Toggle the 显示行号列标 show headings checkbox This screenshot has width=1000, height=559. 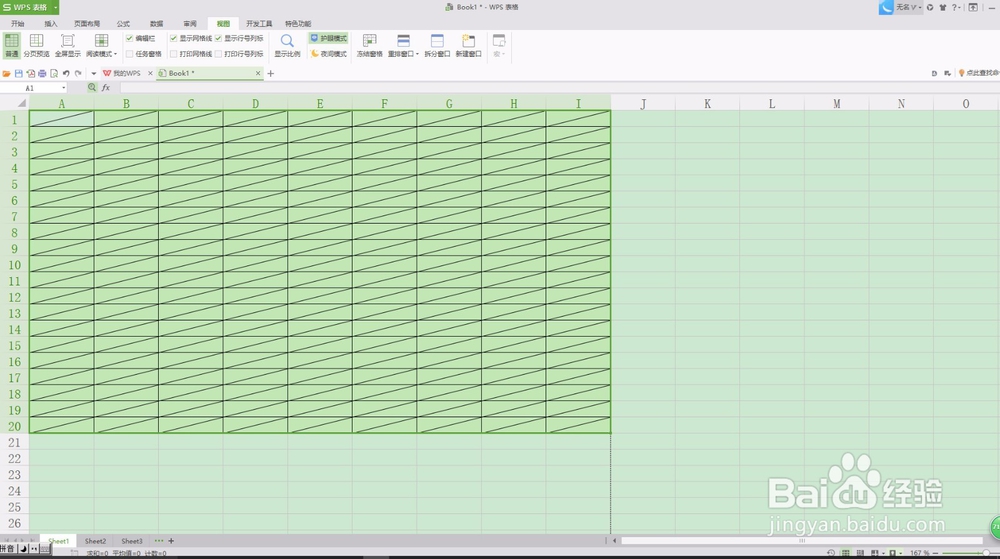point(218,38)
